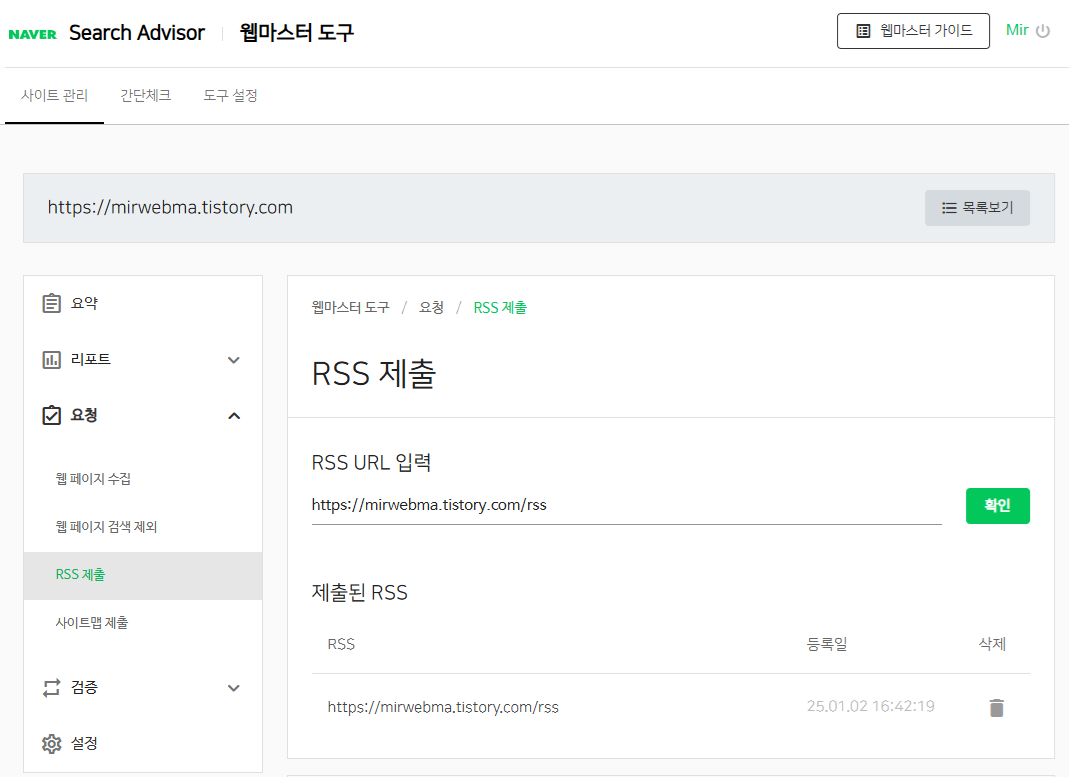
Task: Click the 설정 gear icon
Action: (52, 744)
